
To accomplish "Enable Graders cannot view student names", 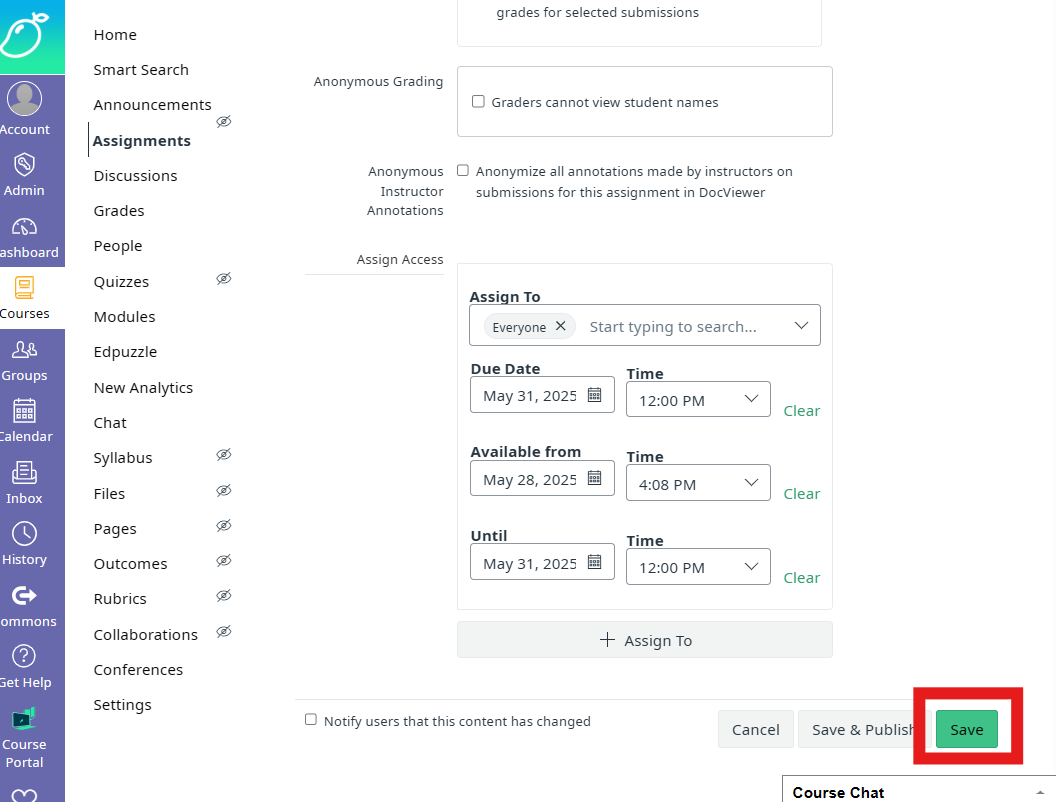I will (x=478, y=102).
